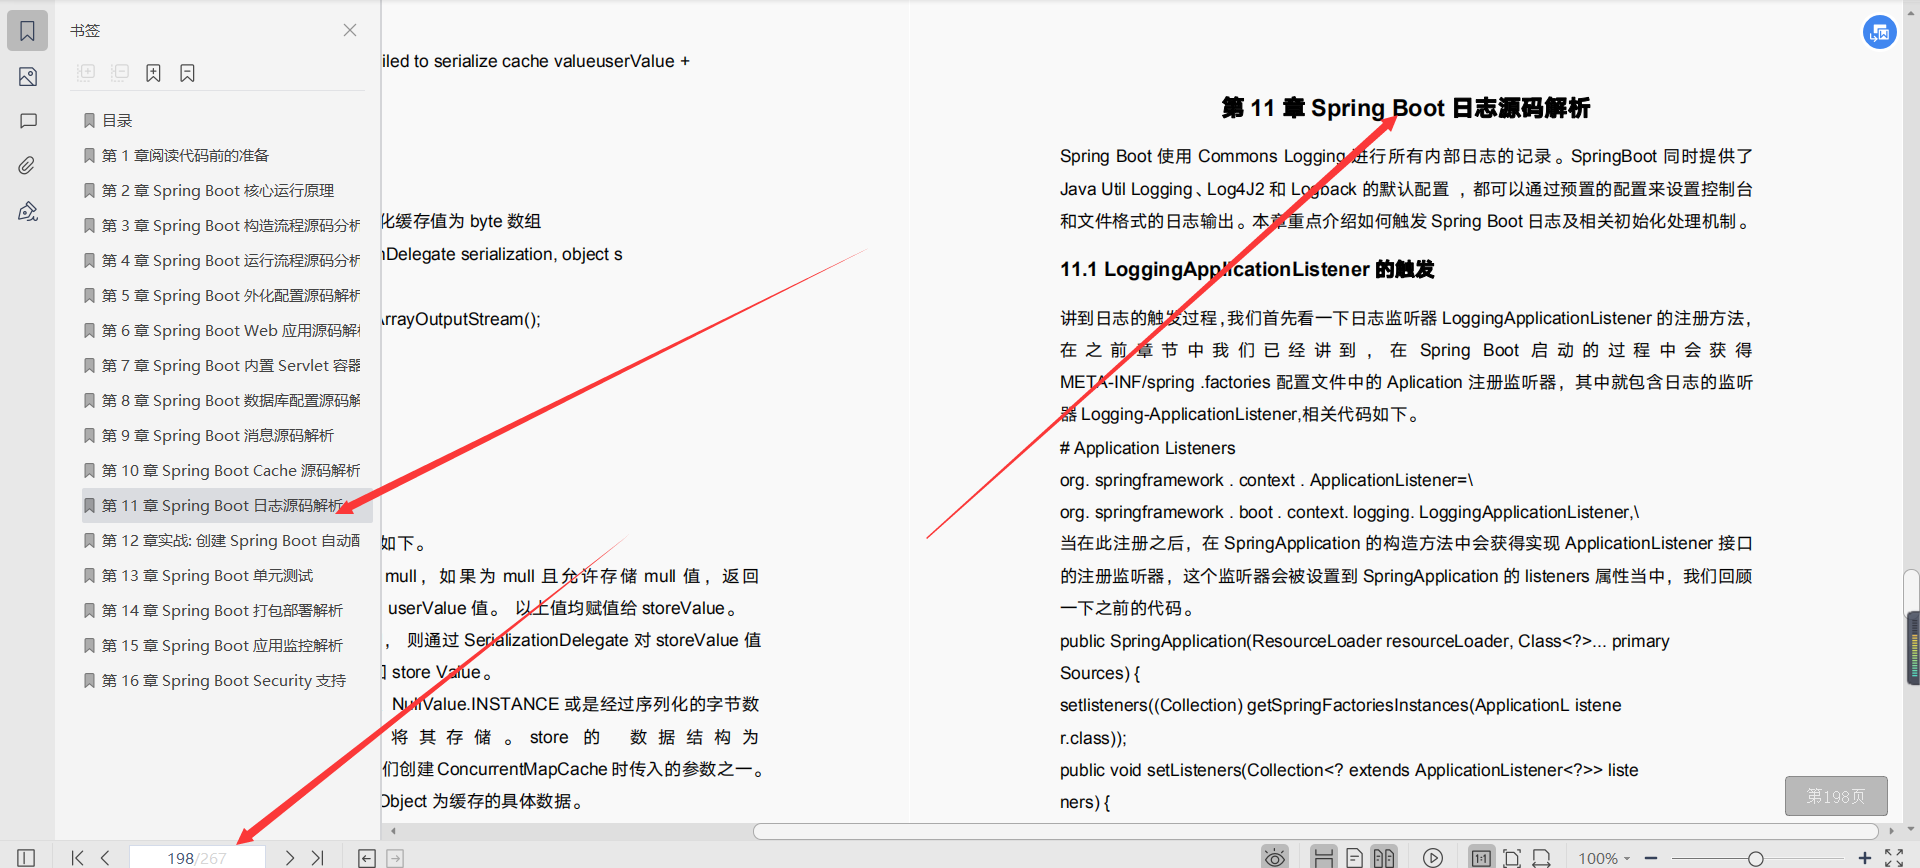This screenshot has width=1920, height=868.
Task: Go to the next page
Action: pos(290,858)
